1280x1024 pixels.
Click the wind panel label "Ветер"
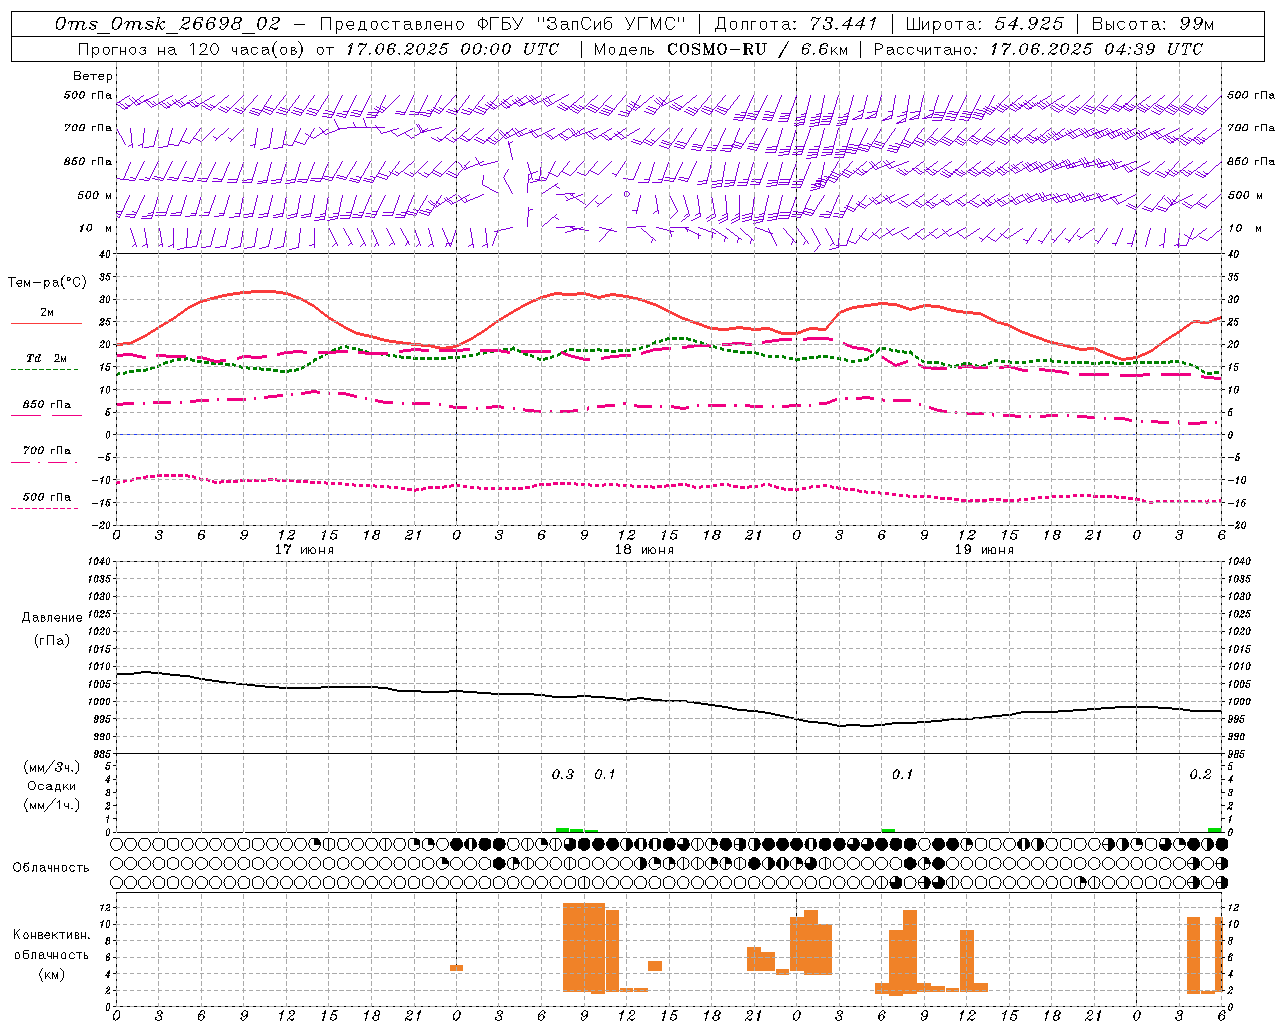click(x=93, y=76)
